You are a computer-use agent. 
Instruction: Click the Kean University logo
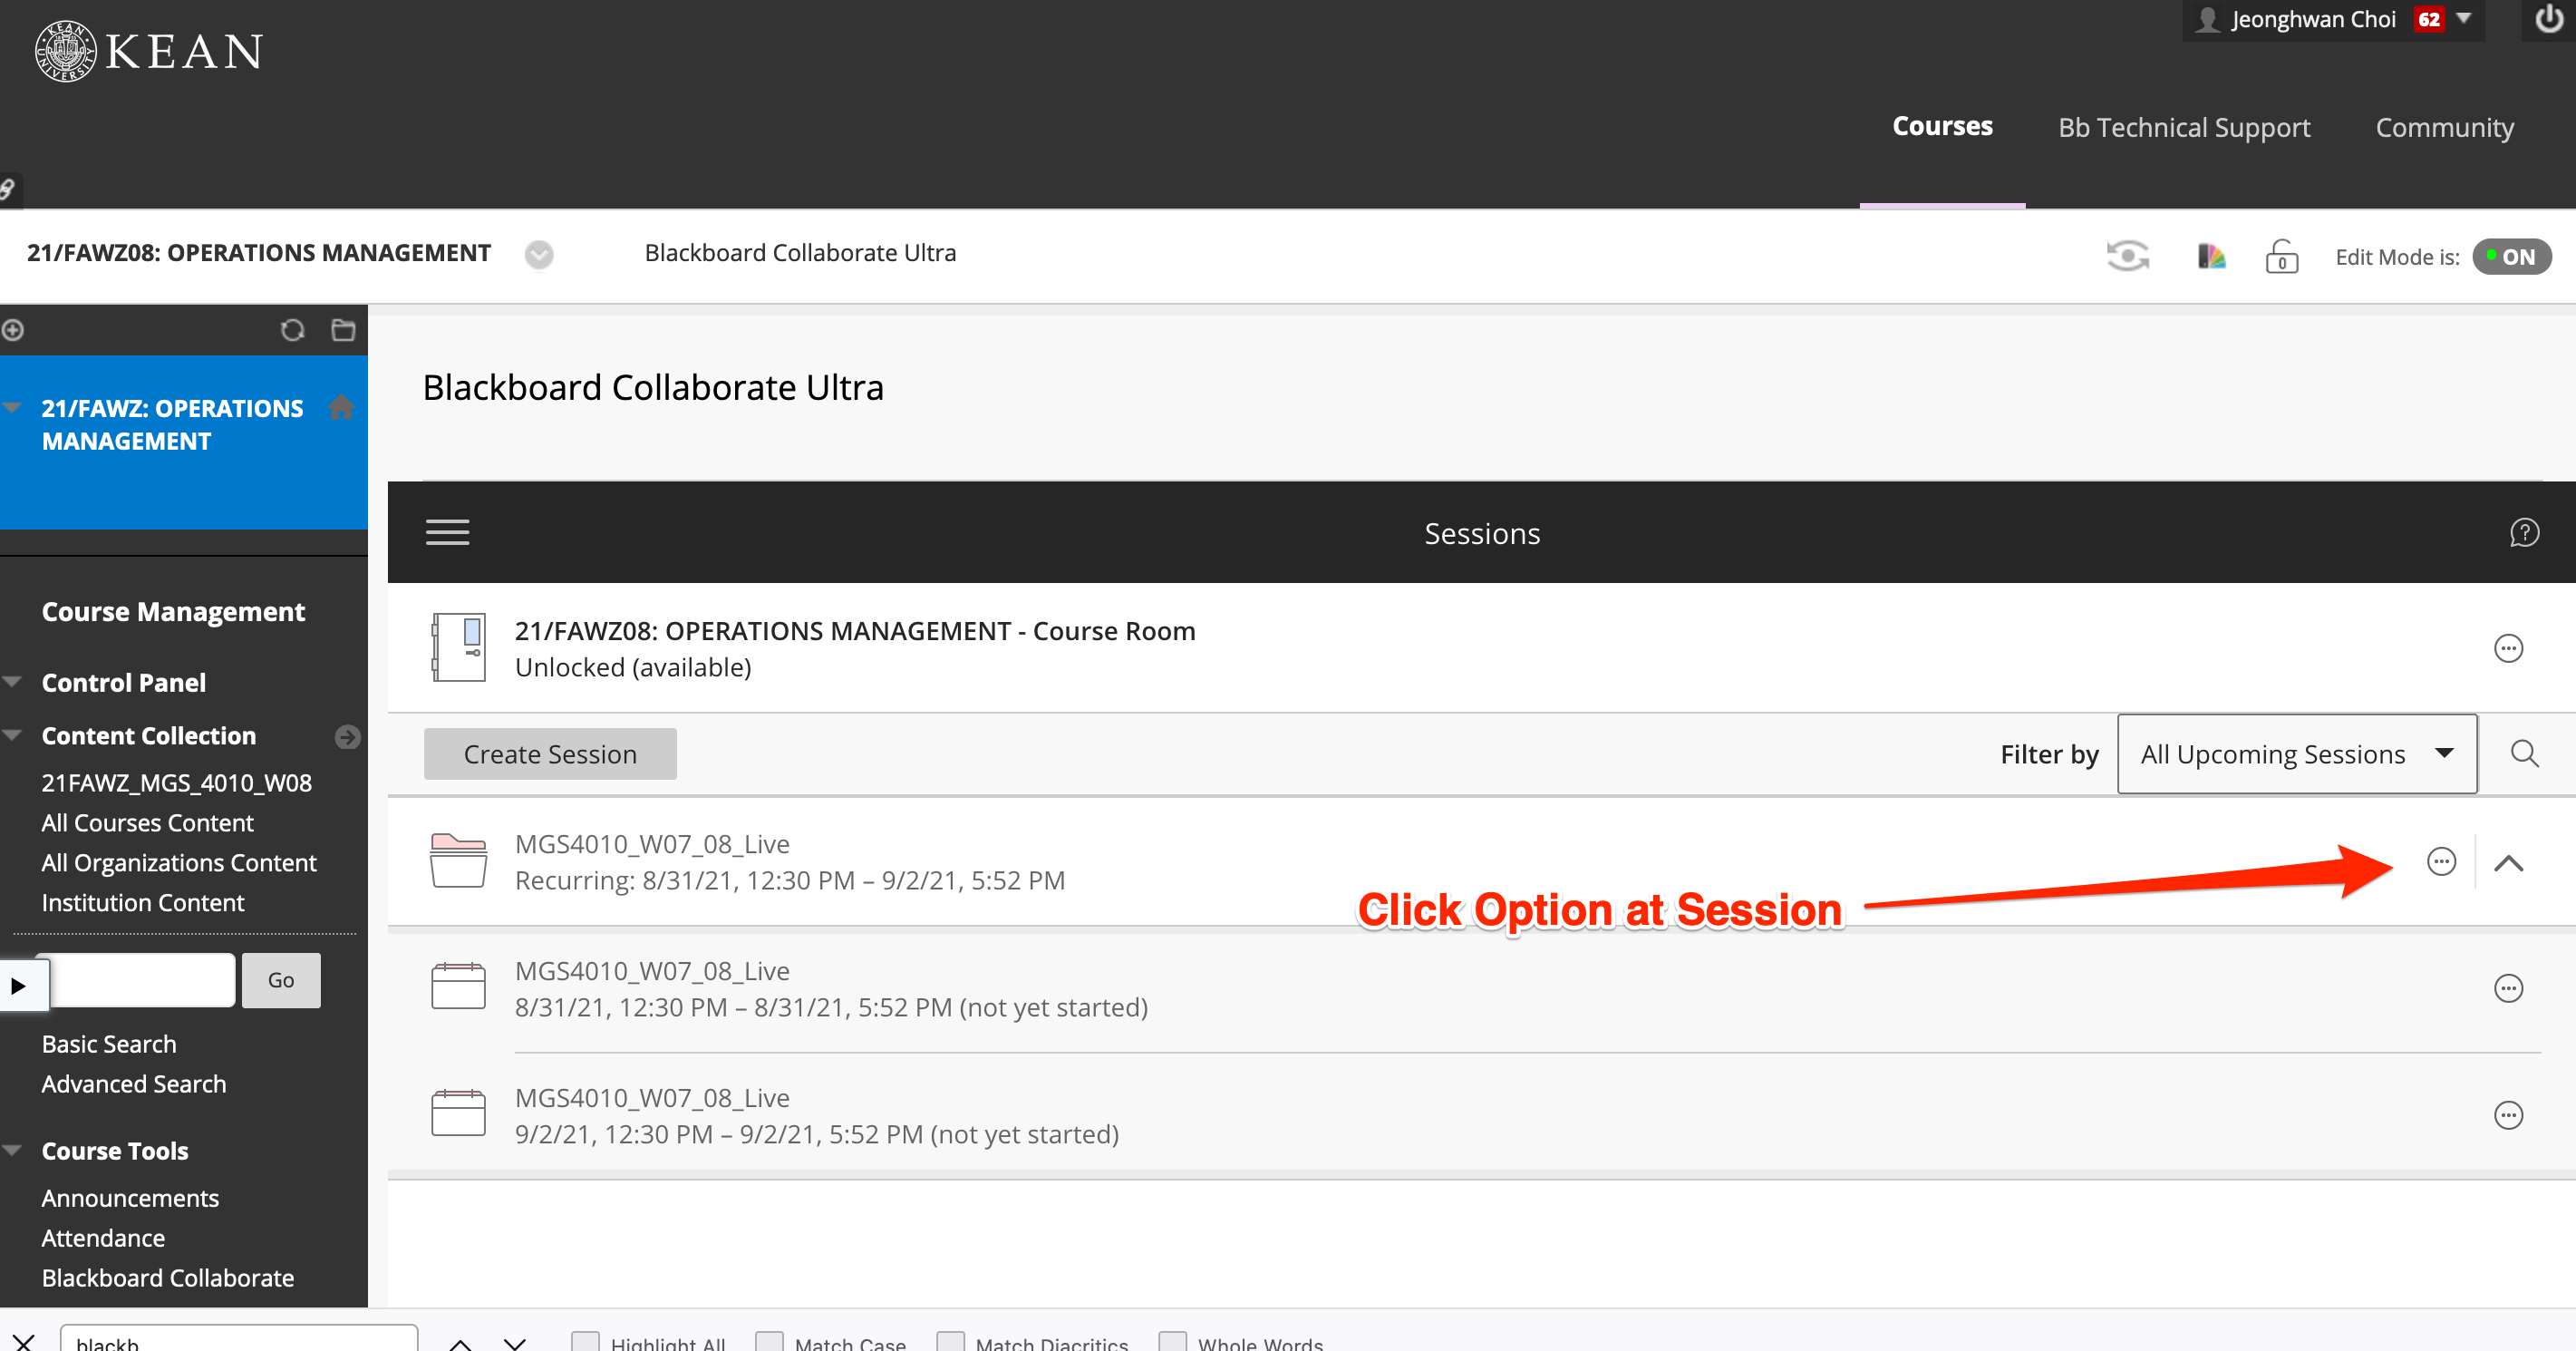[x=148, y=51]
